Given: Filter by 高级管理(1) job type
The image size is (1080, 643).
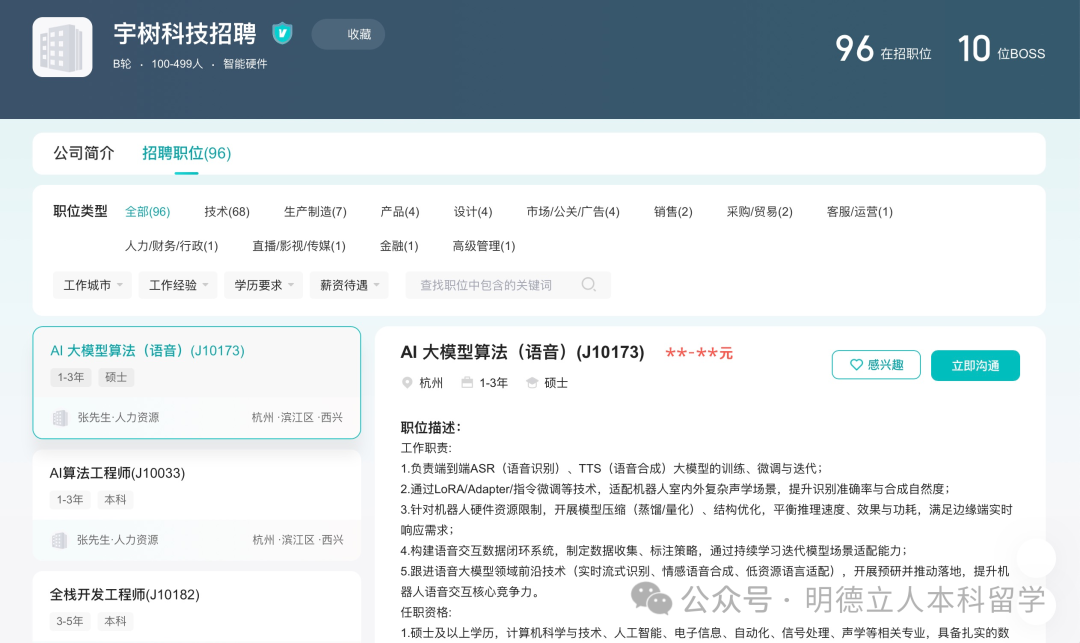Looking at the screenshot, I should (484, 246).
